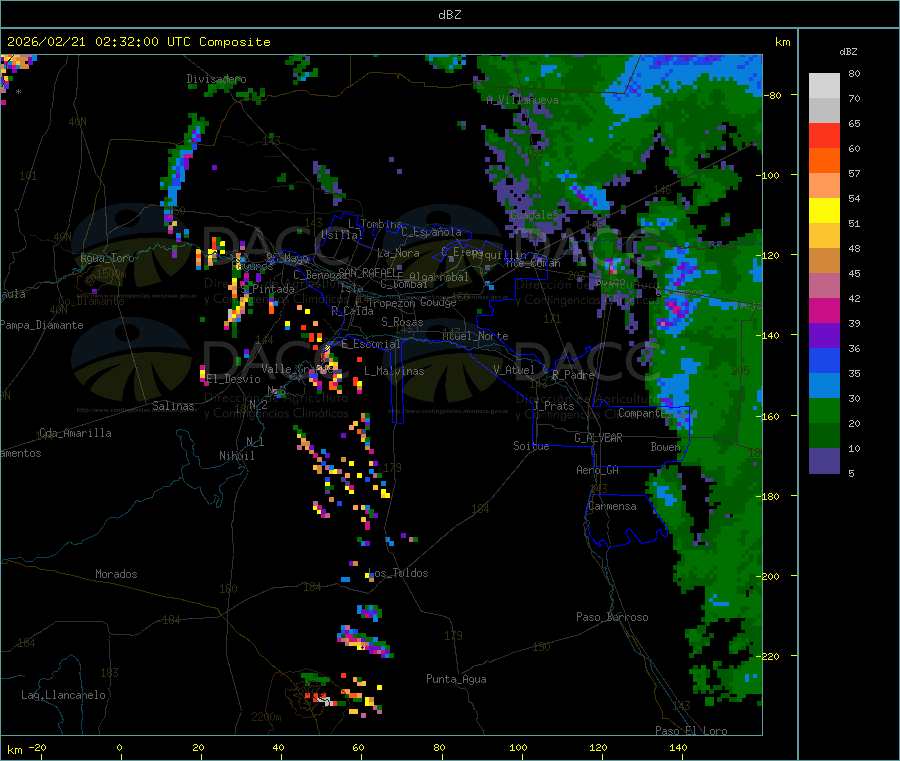
Task: Select the bright green 20-30 dBZ legend band
Action: point(824,410)
